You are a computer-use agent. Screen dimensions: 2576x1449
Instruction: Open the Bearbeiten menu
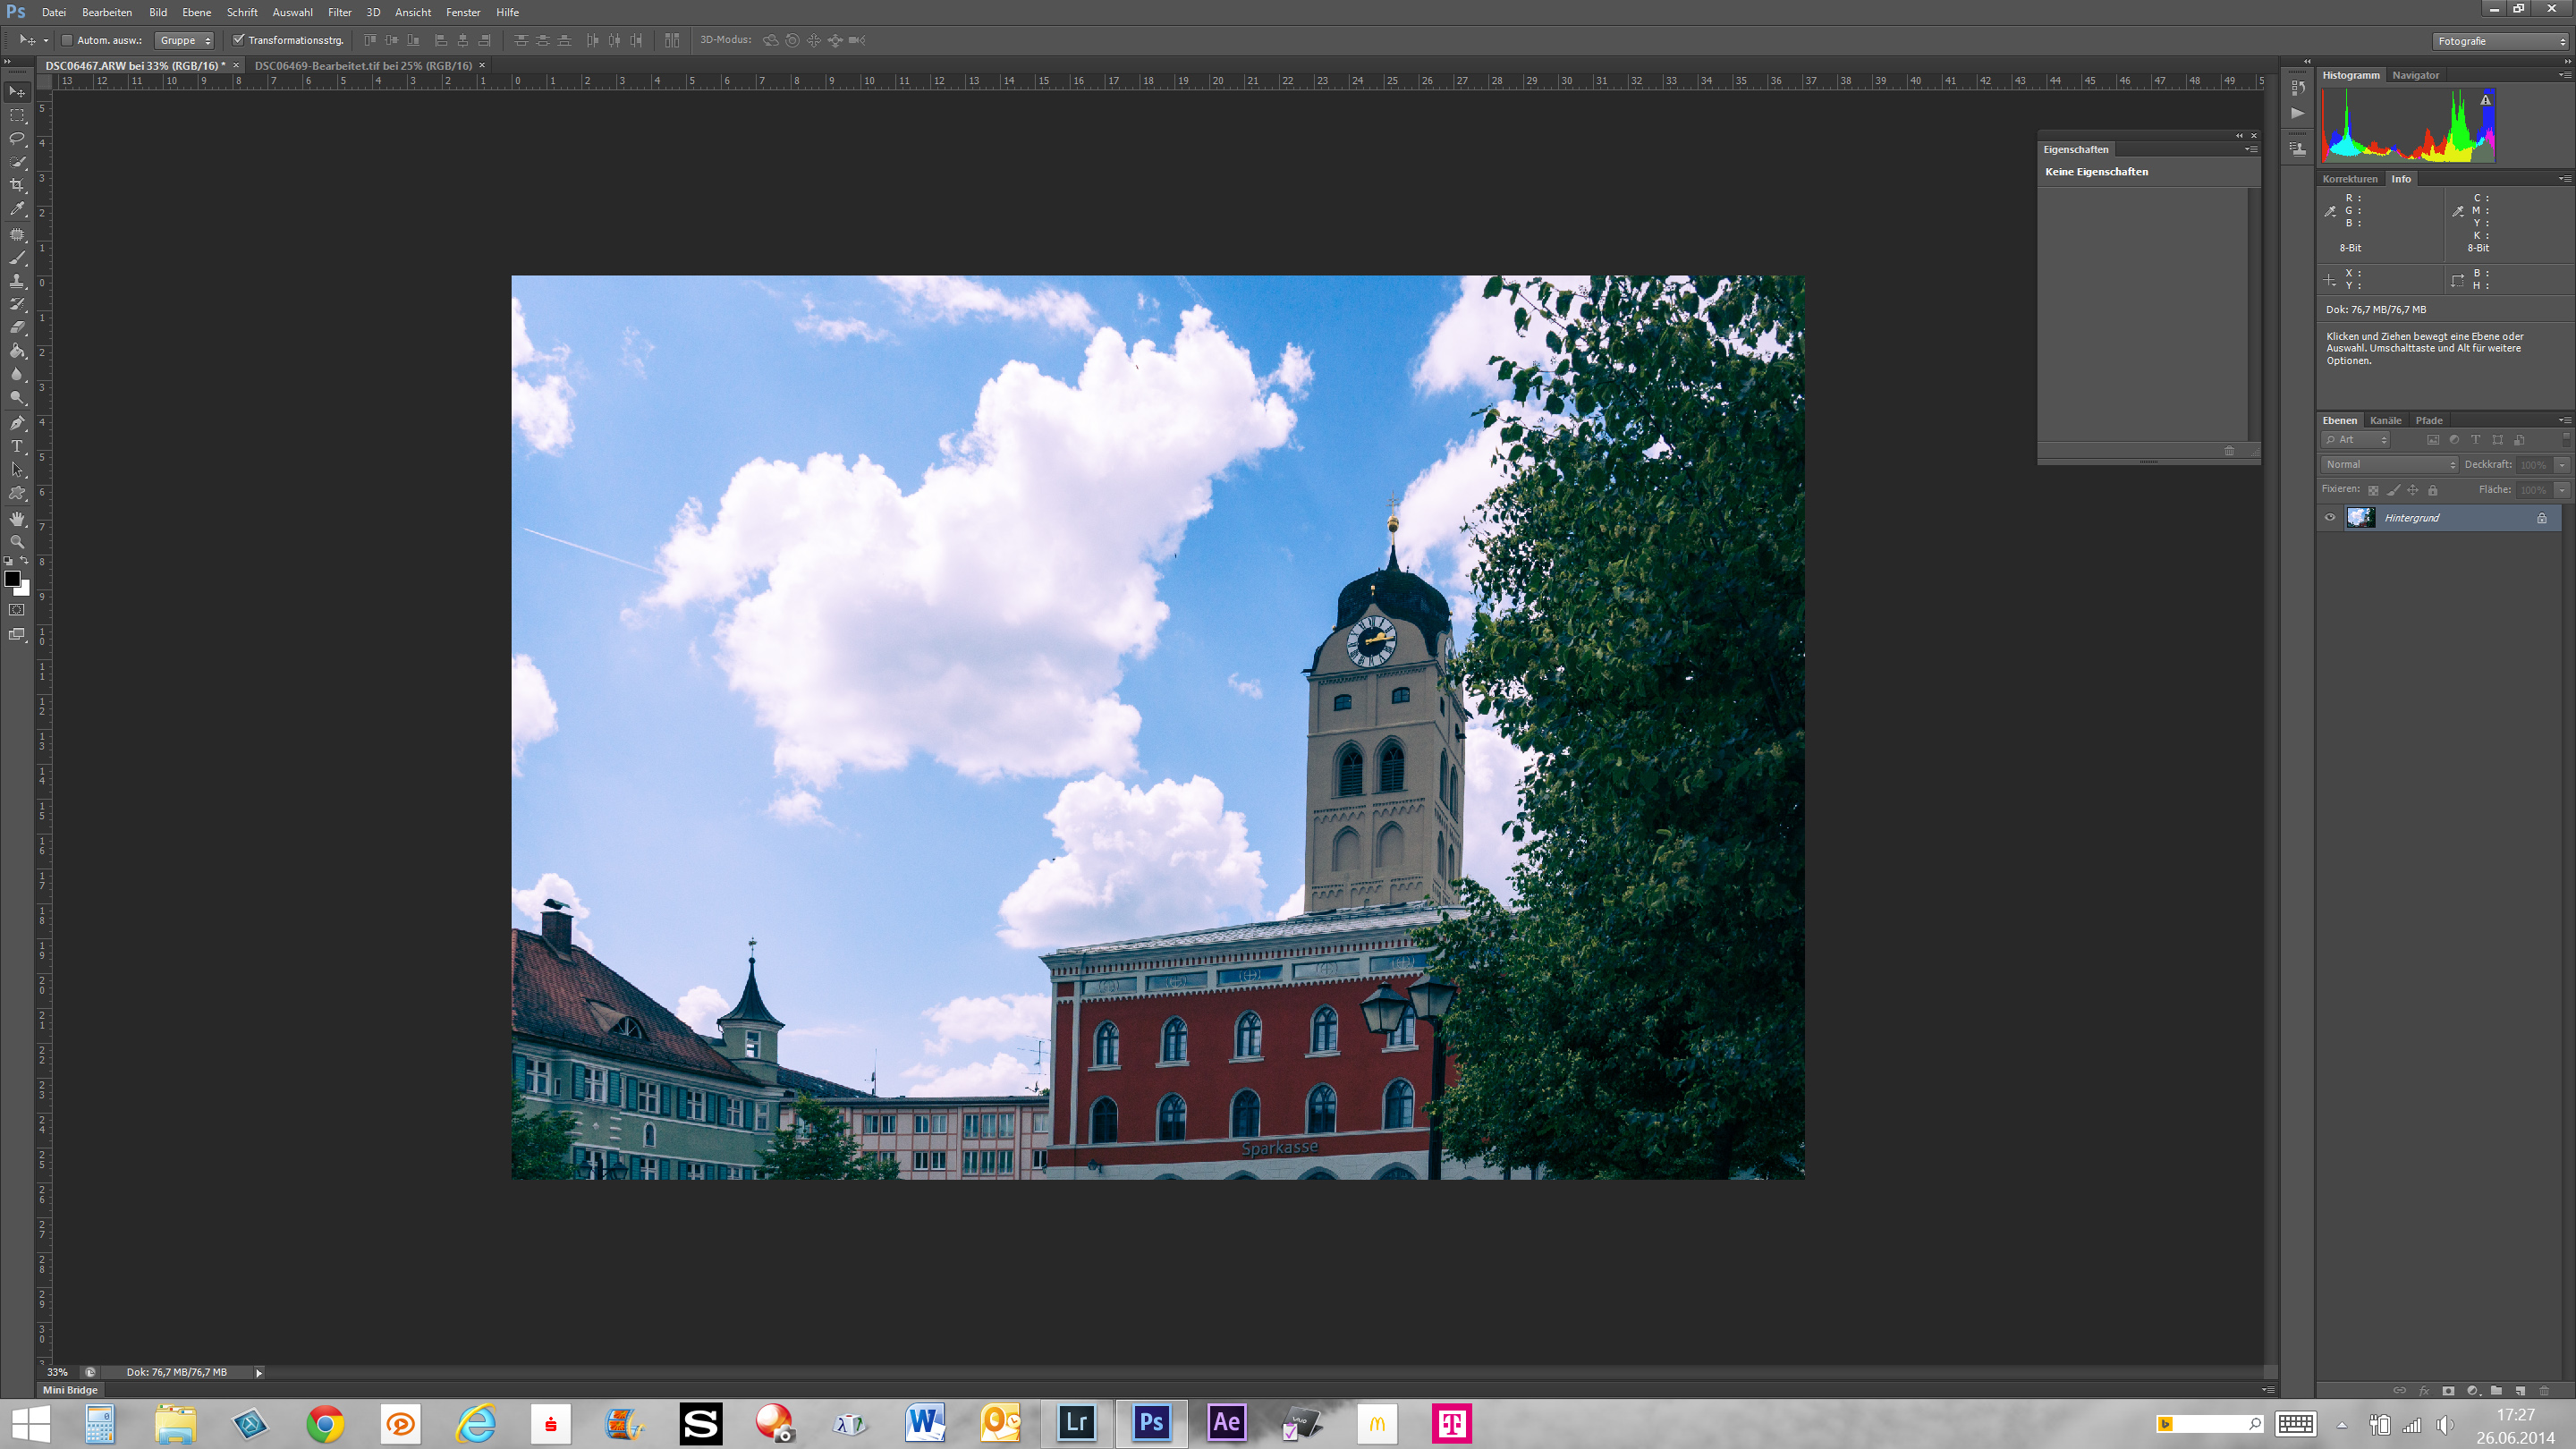point(107,12)
